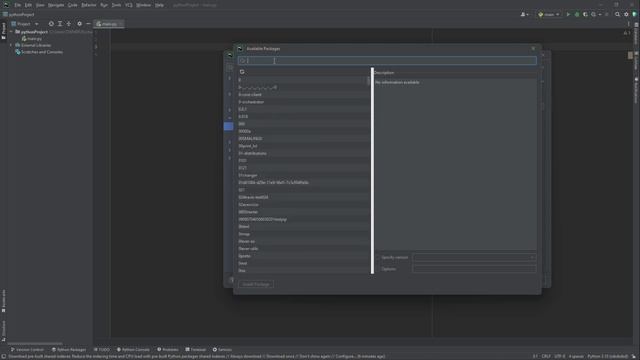Image resolution: width=640 pixels, height=360 pixels.
Task: Open the Services tool window
Action: [222, 350]
